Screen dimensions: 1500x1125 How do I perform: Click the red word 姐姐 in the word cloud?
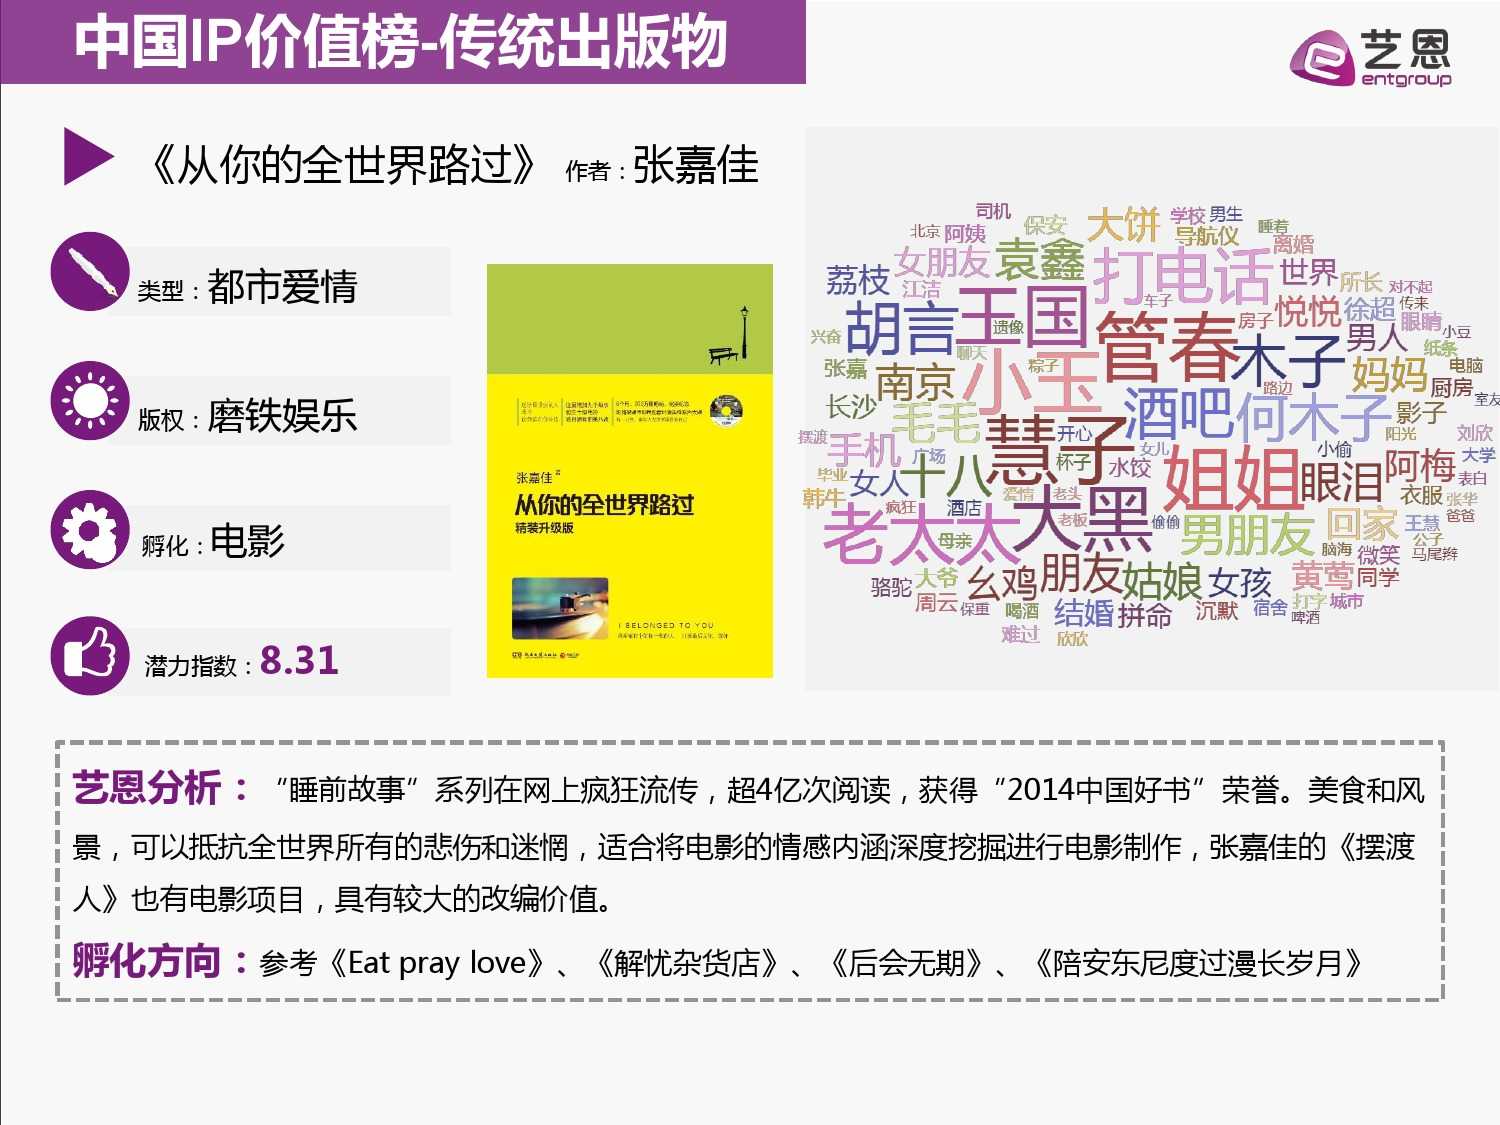1230,478
